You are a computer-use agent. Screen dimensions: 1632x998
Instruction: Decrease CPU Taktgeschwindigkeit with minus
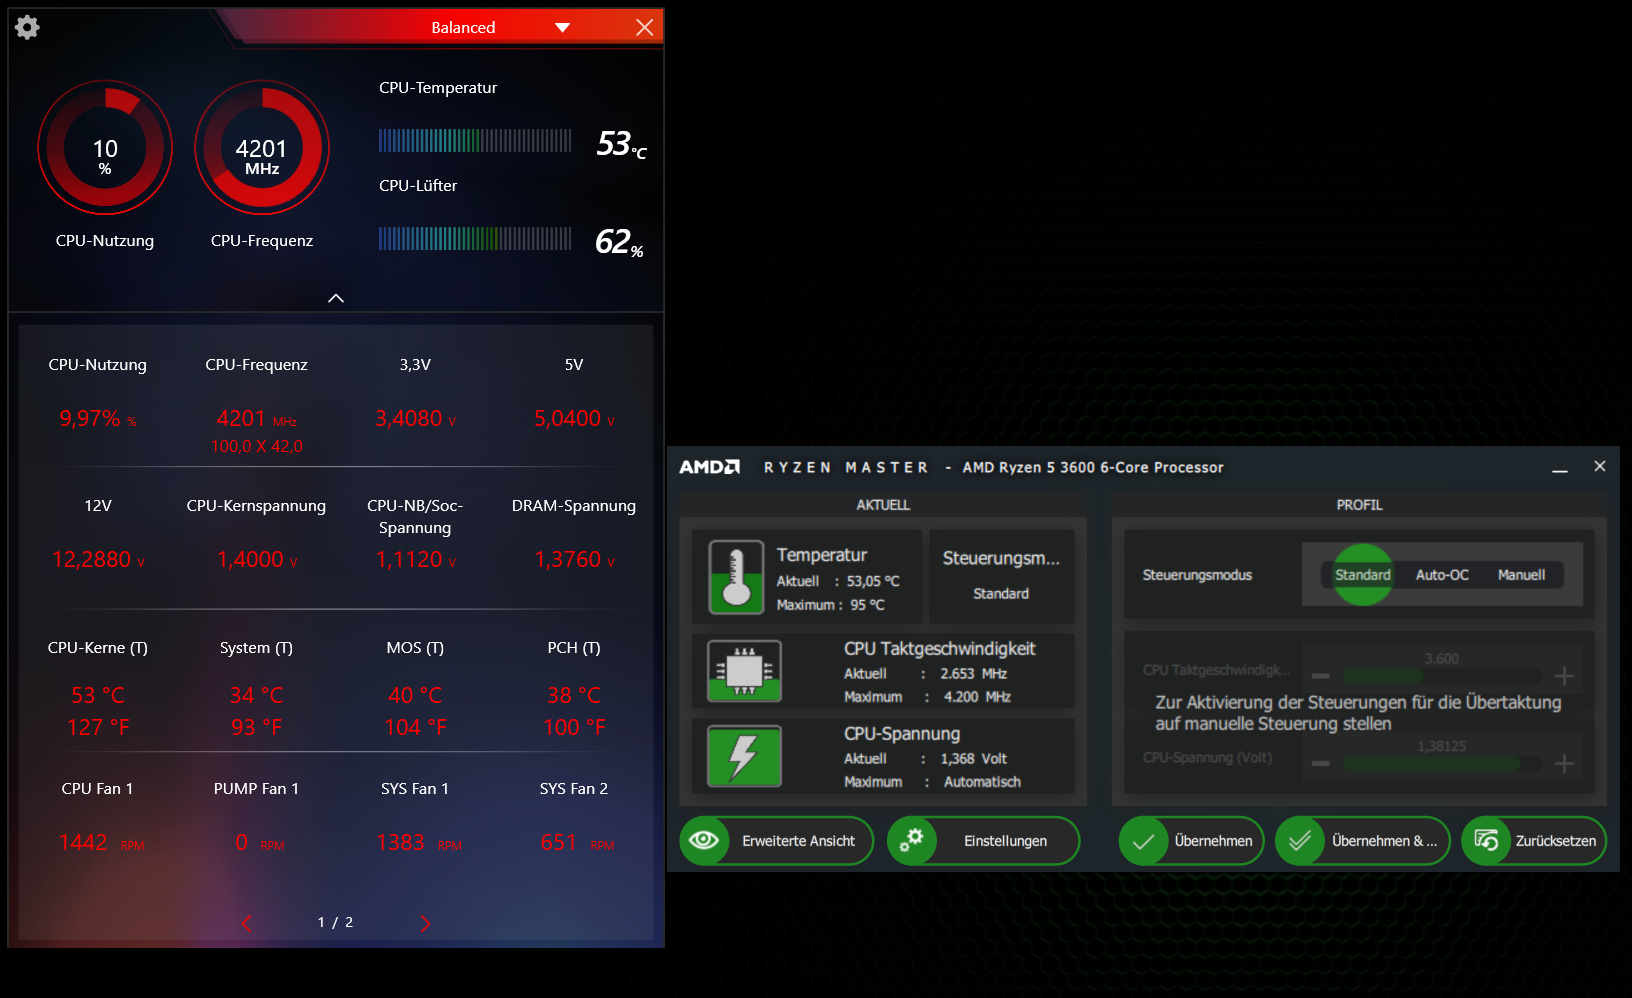coord(1321,676)
